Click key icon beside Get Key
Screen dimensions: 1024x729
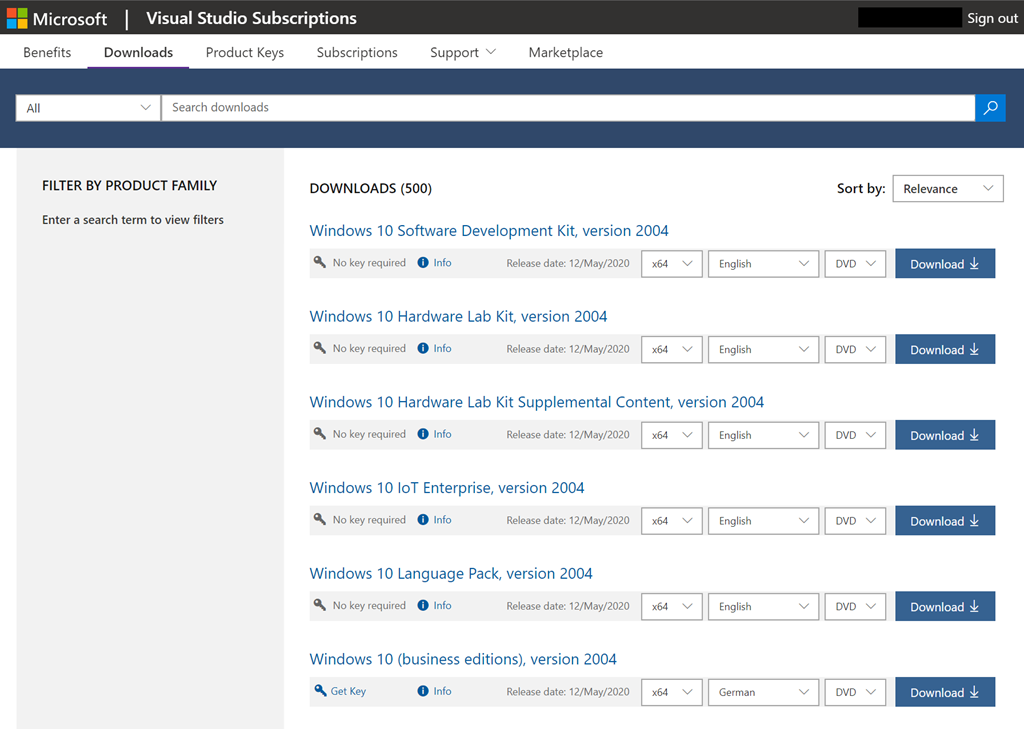[x=320, y=691]
